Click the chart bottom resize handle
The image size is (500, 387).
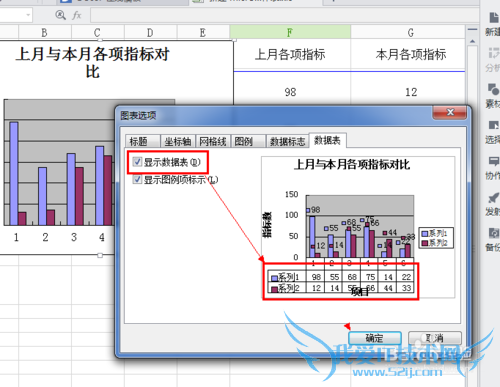coord(100,255)
